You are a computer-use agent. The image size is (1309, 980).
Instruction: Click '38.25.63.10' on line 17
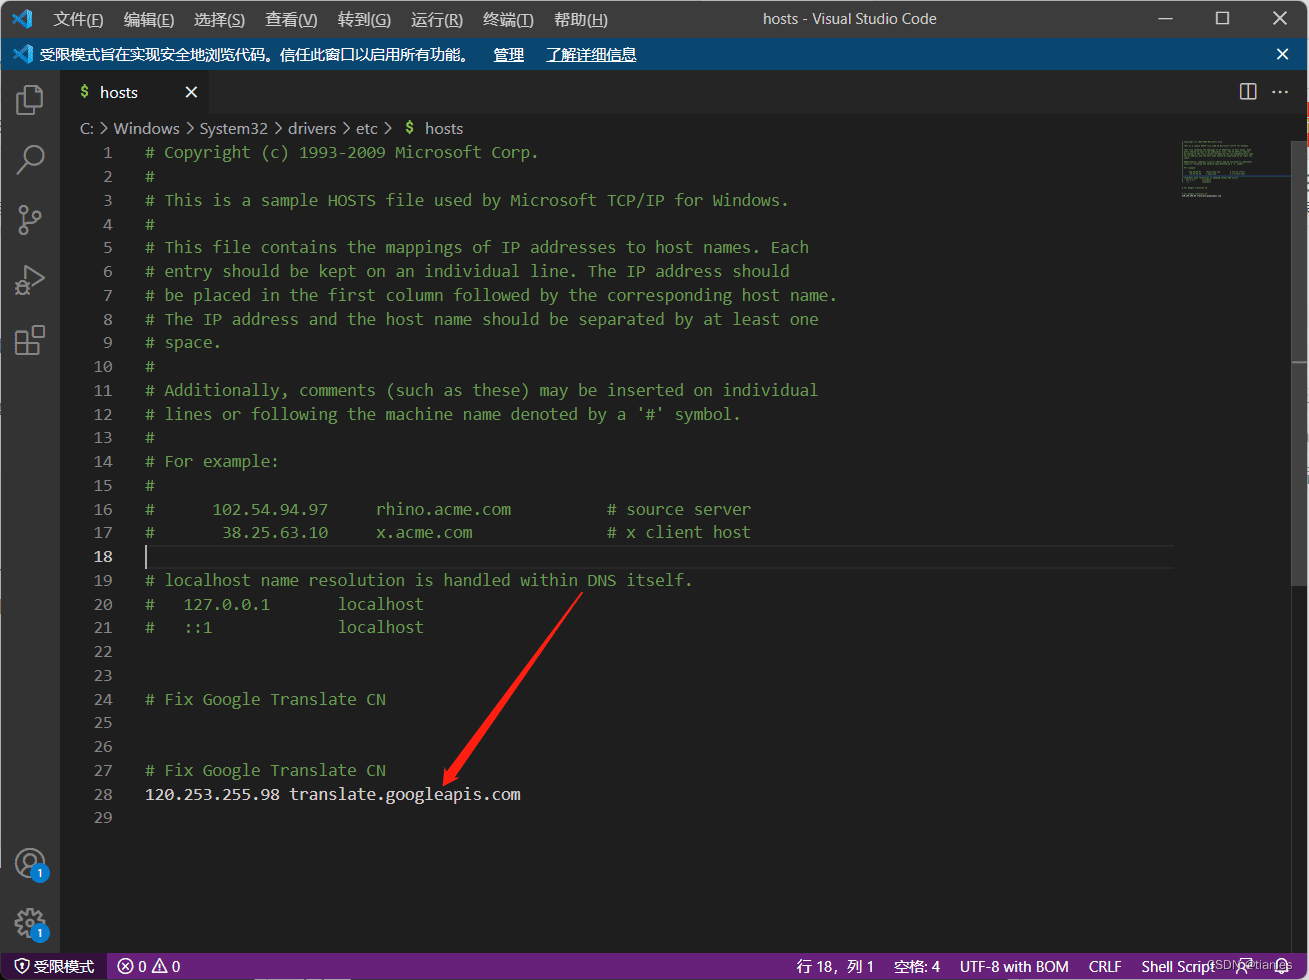[275, 533]
